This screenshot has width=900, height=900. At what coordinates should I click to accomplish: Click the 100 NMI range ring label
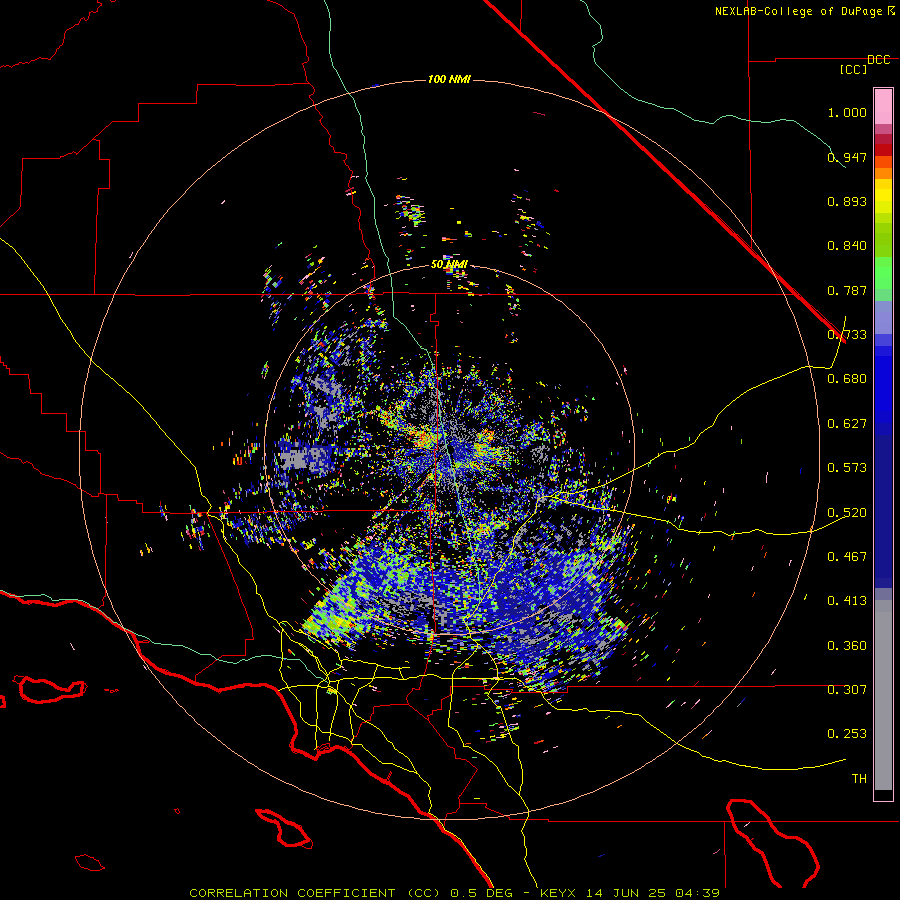(449, 79)
